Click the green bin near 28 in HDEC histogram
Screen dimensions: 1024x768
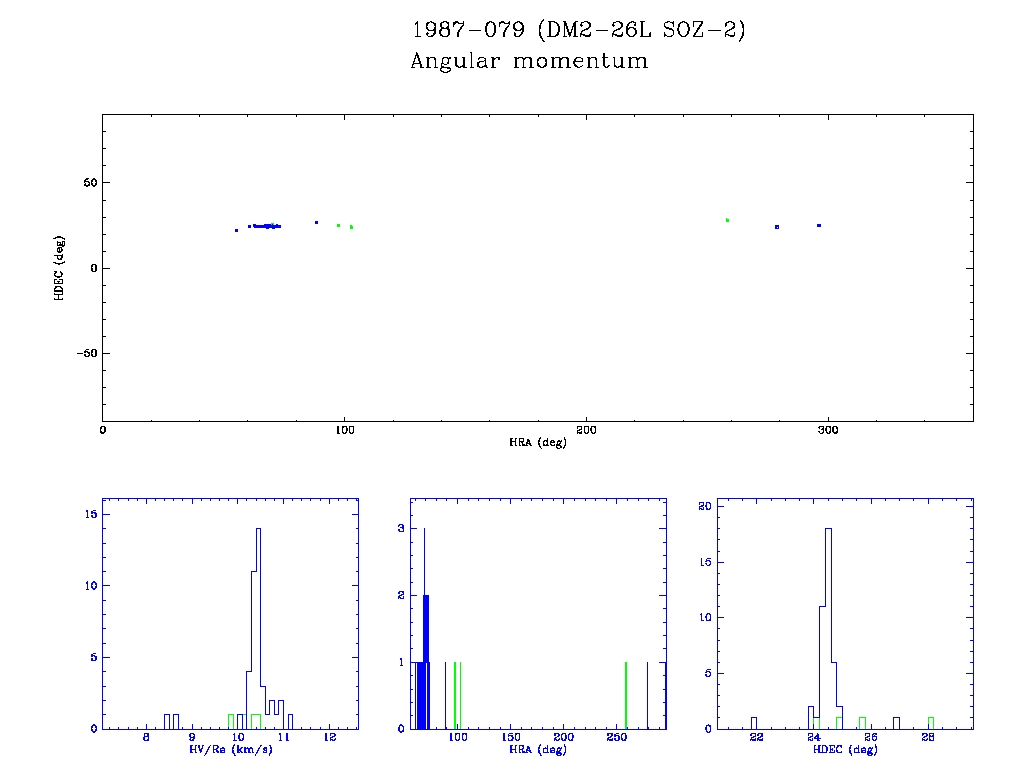[x=930, y=722]
